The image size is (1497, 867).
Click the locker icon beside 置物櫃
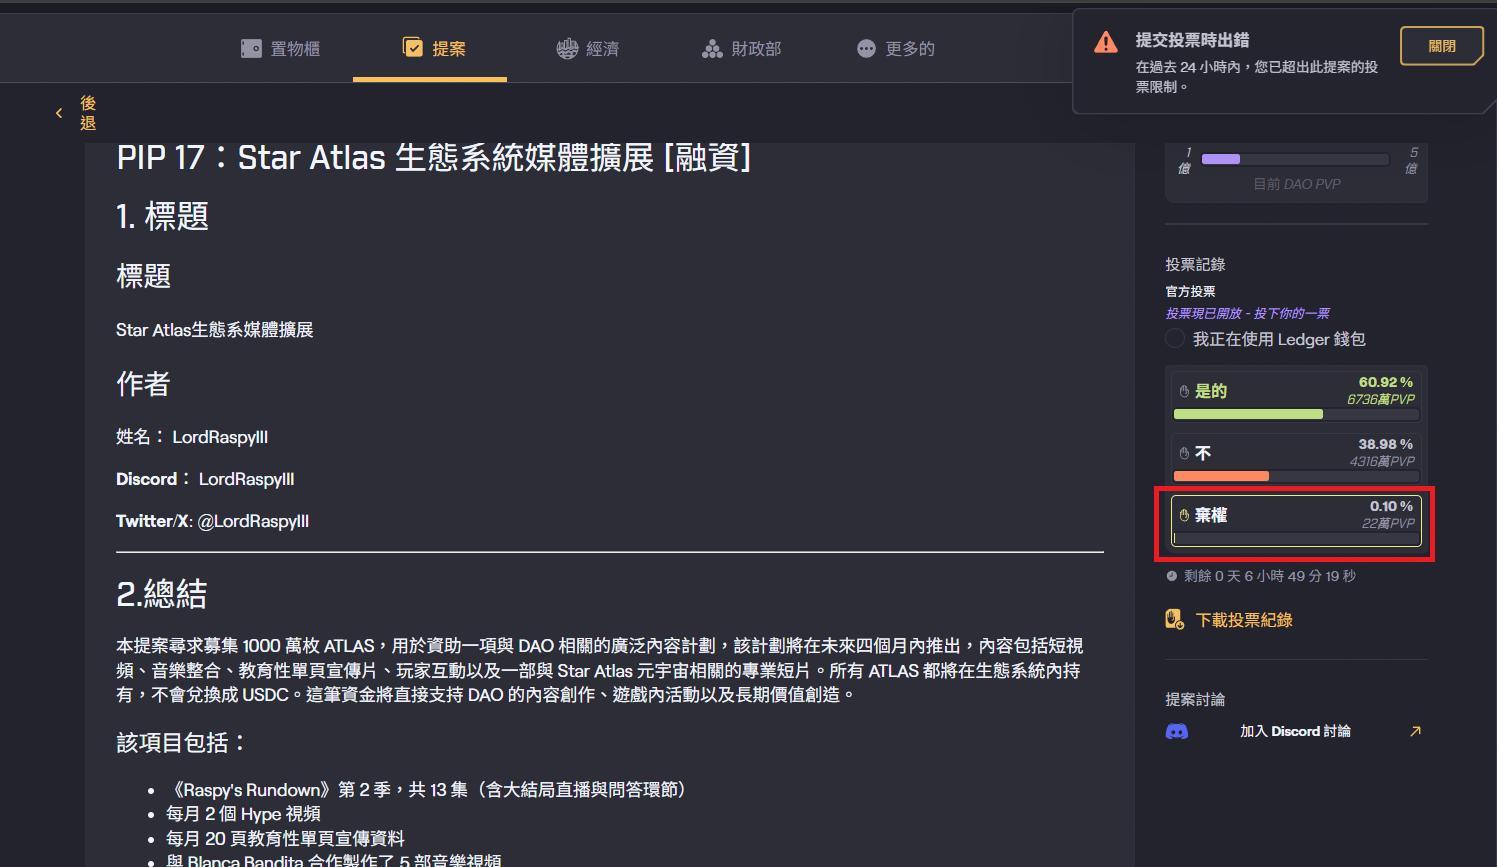pyautogui.click(x=251, y=48)
